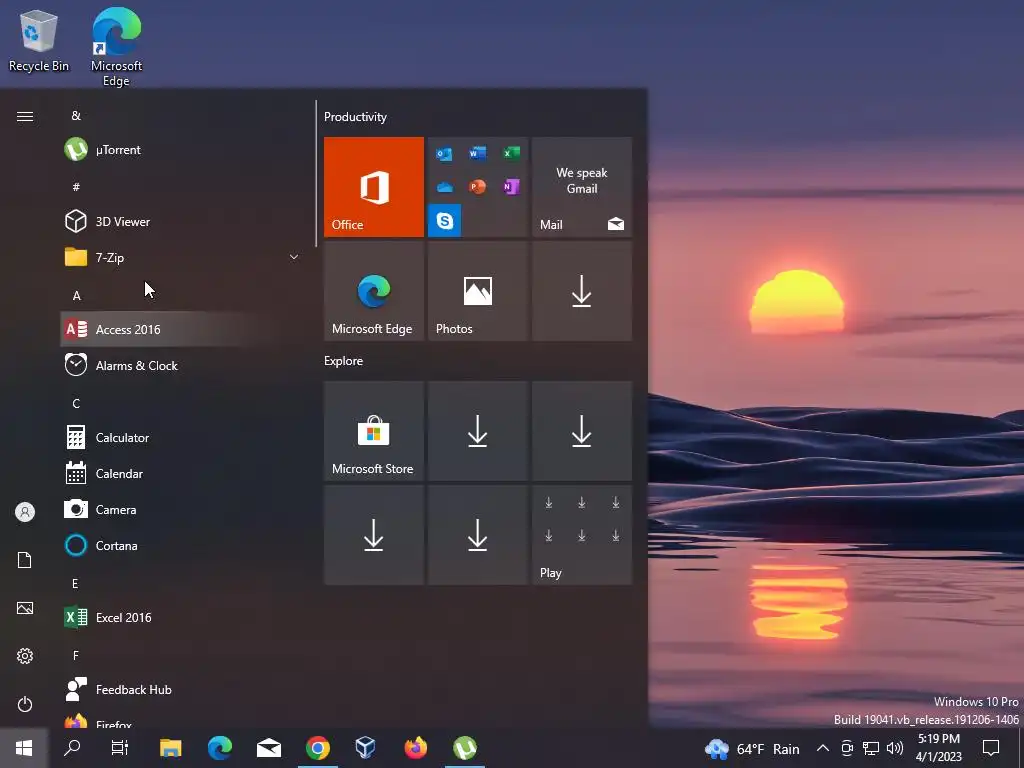Open the Calendar app
This screenshot has height=768, width=1024.
[180, 473]
